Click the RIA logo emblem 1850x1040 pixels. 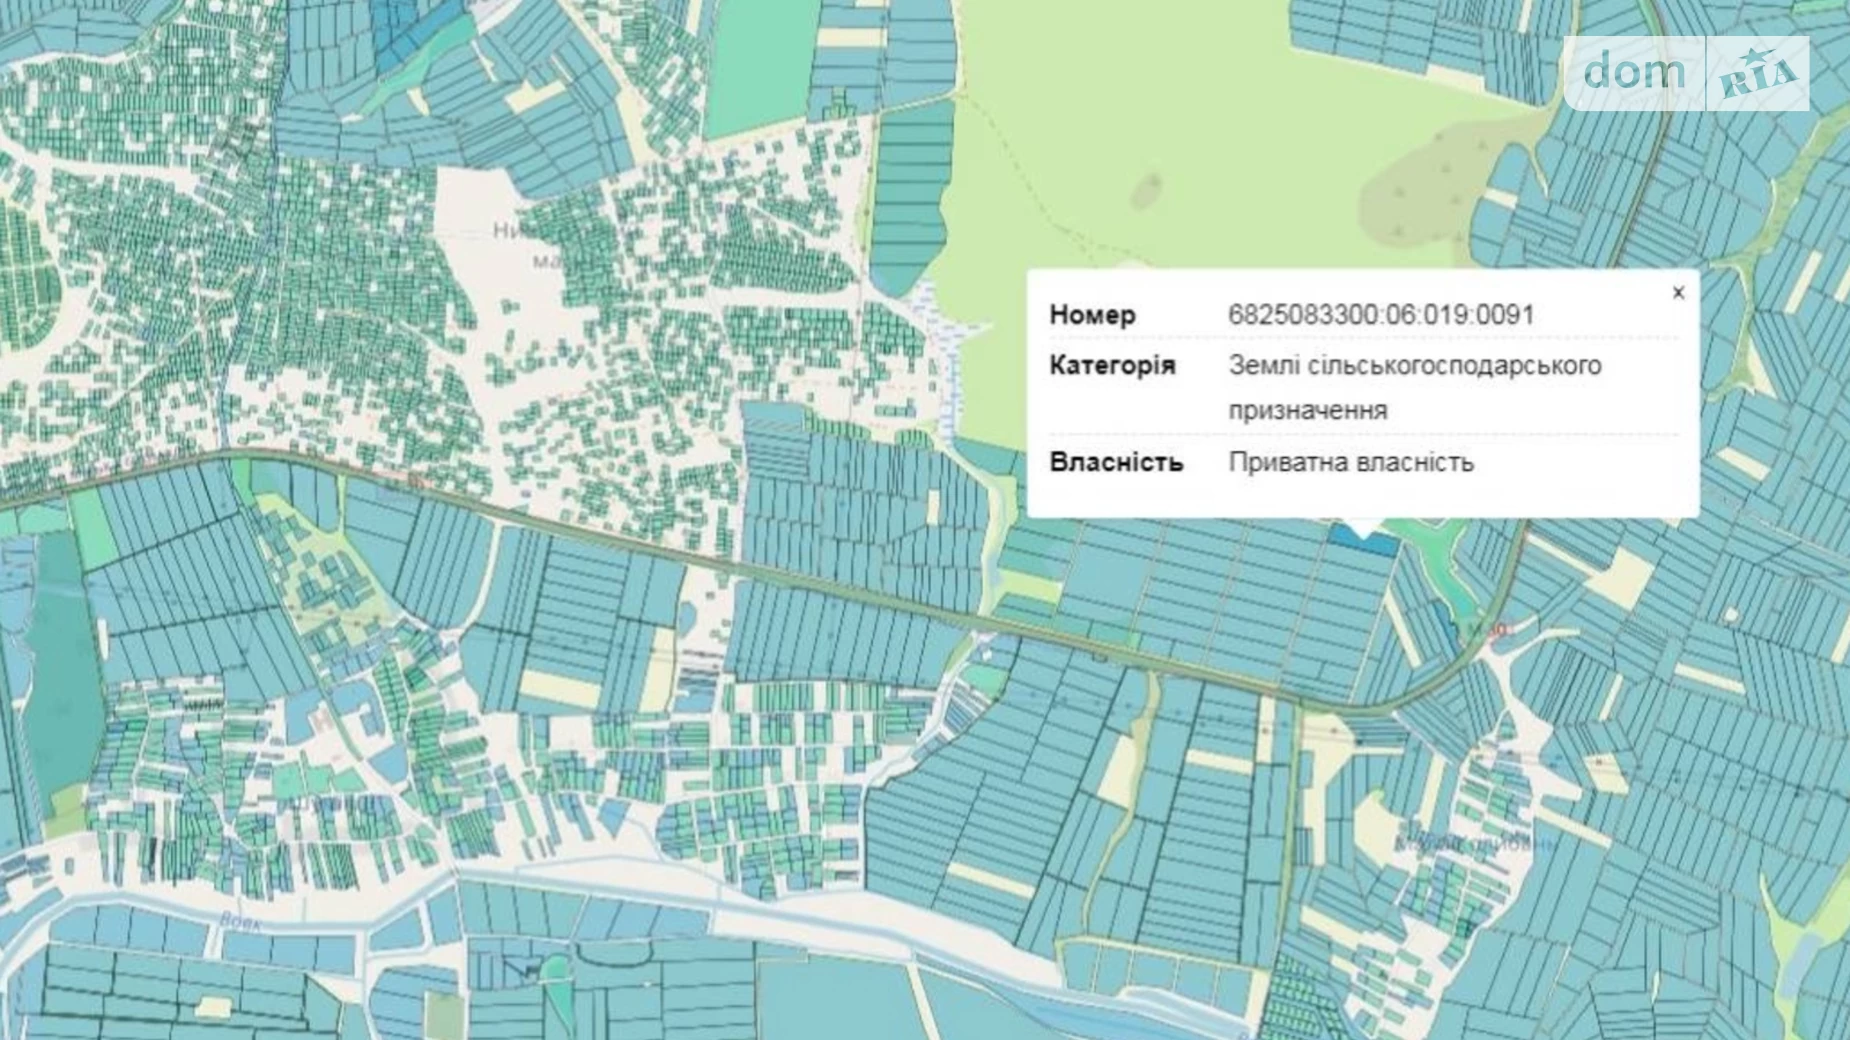[x=1758, y=74]
